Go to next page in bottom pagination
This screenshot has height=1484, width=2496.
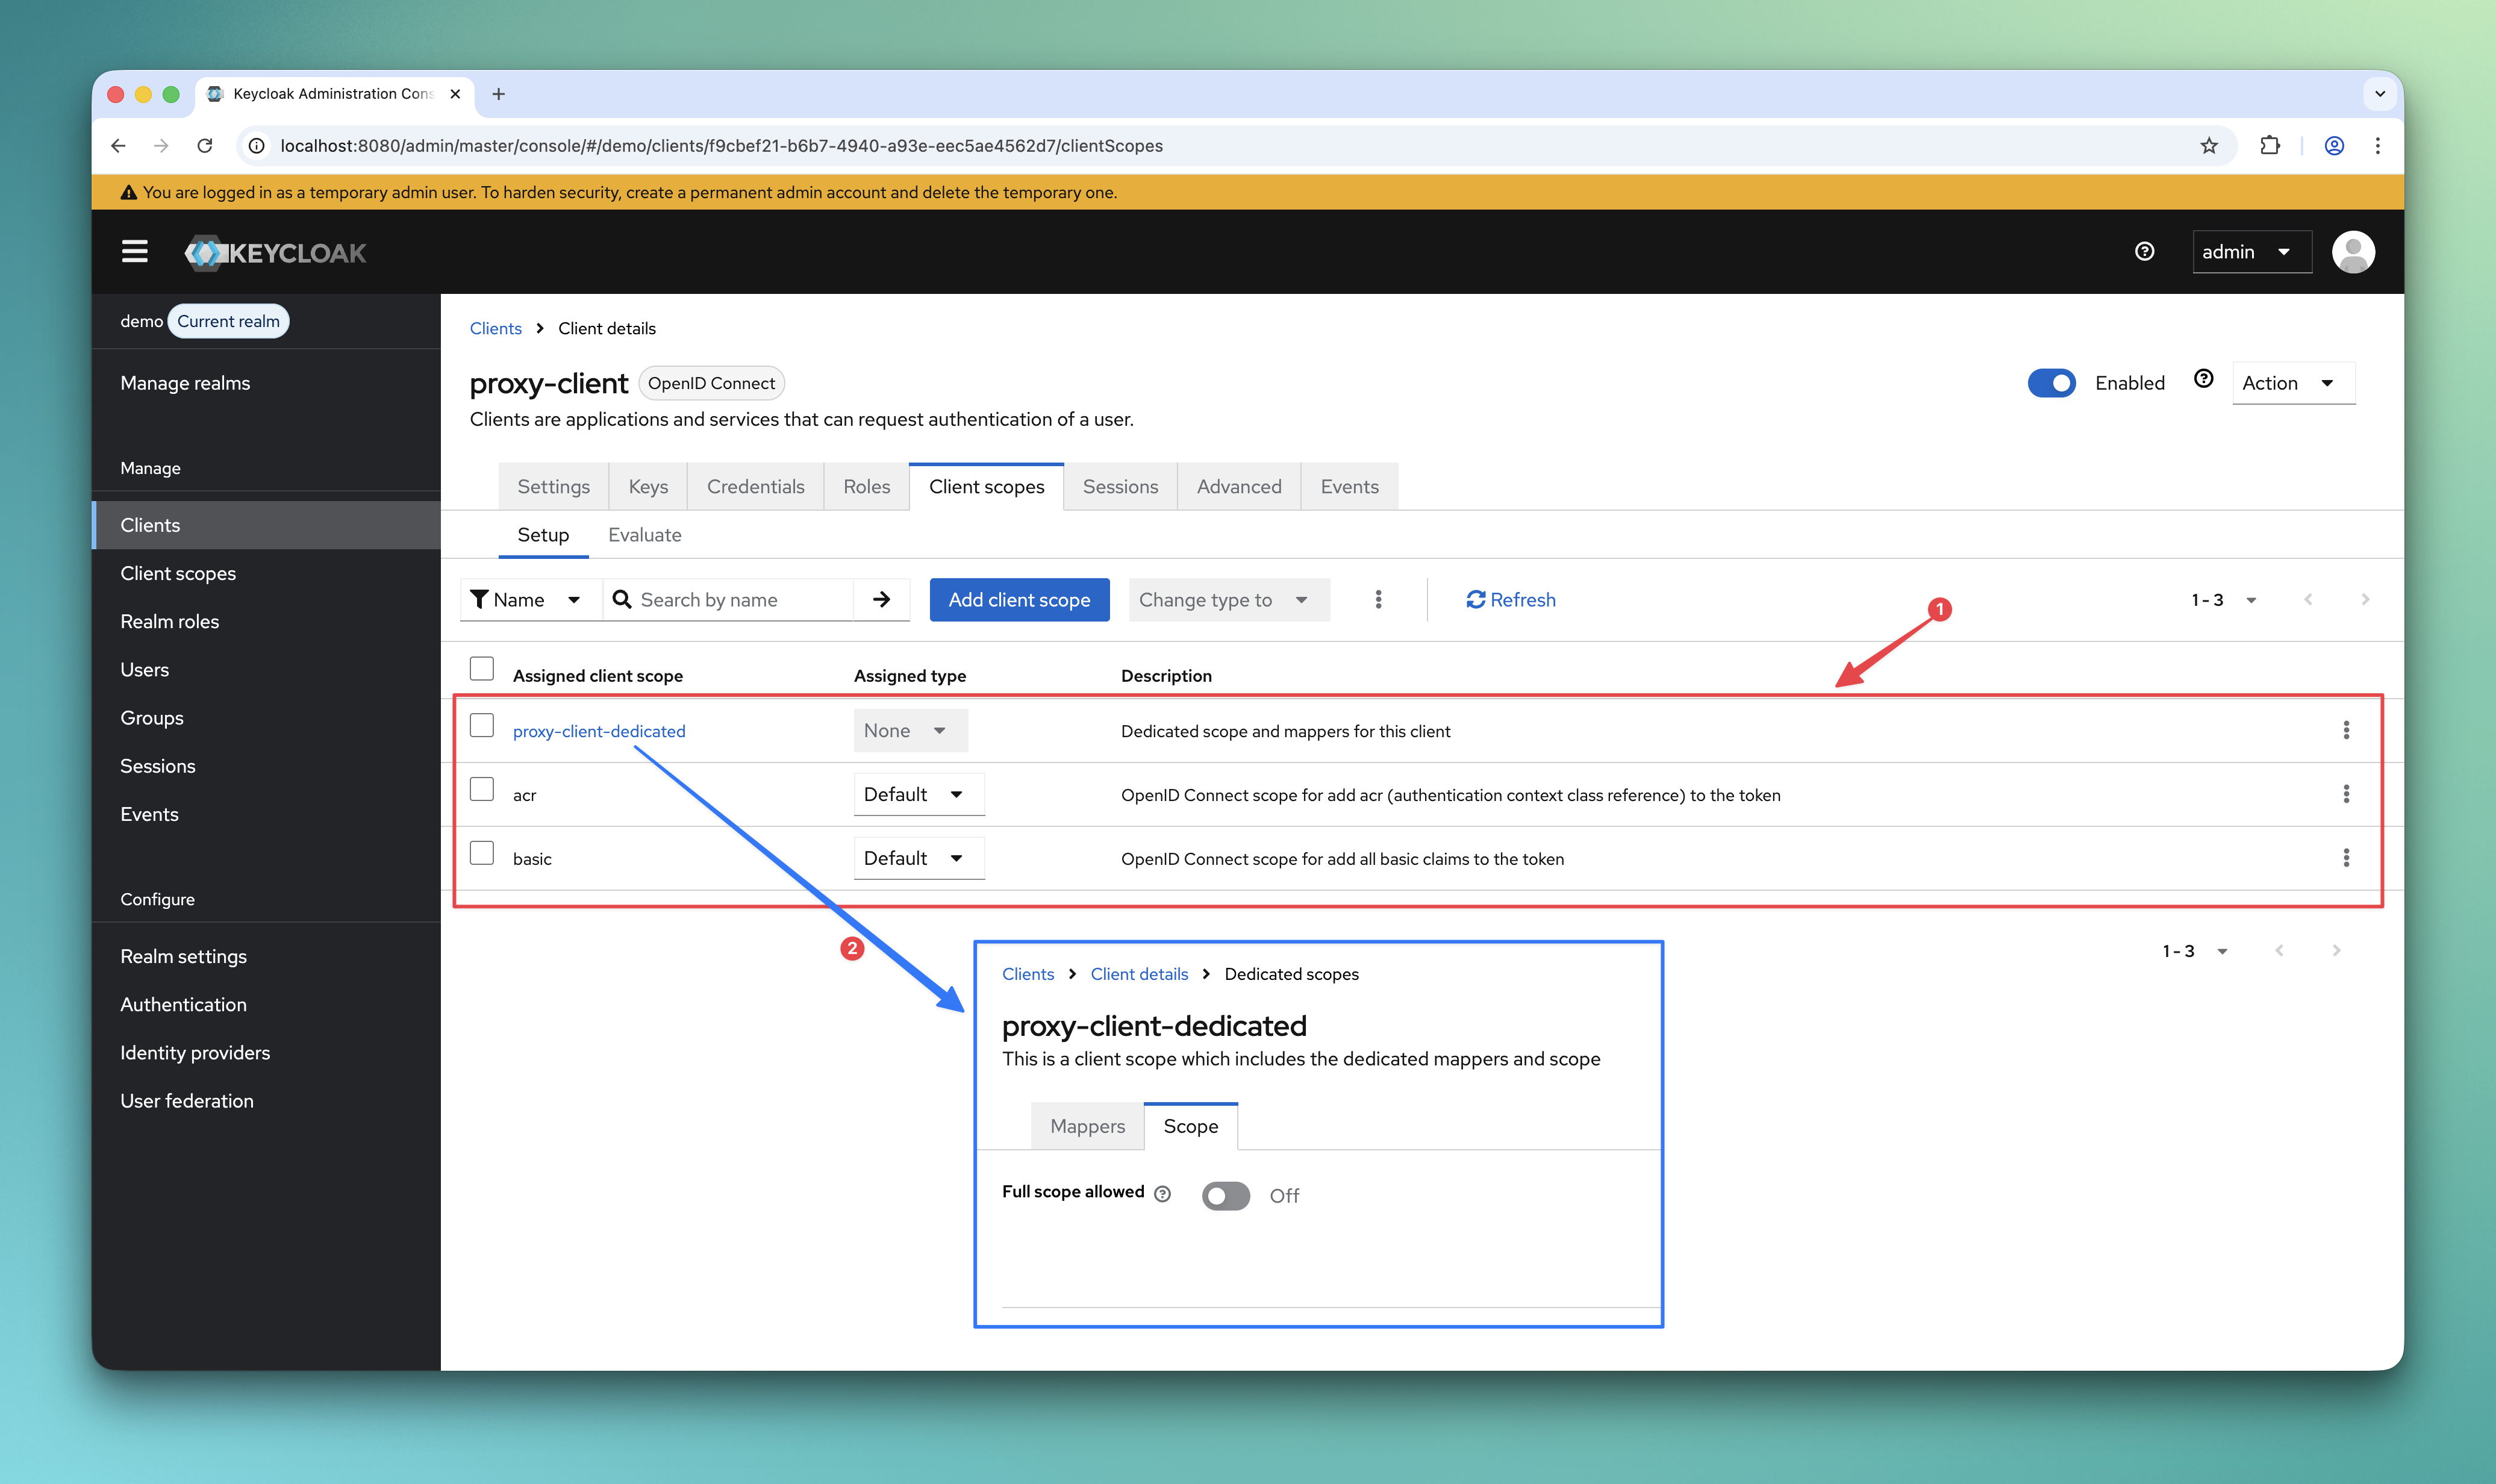tap(2336, 950)
